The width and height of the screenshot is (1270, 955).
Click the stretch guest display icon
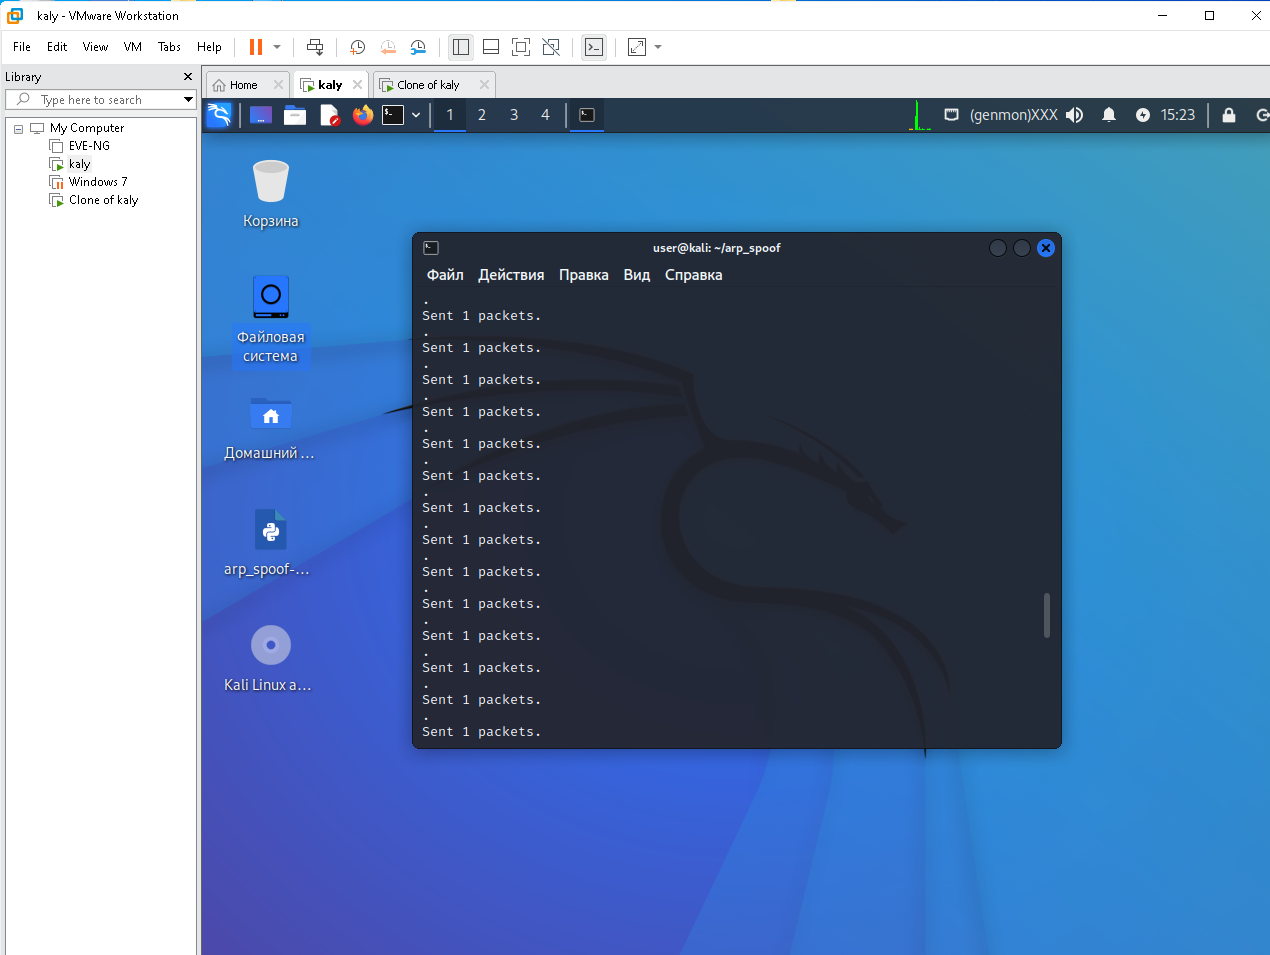click(x=637, y=47)
